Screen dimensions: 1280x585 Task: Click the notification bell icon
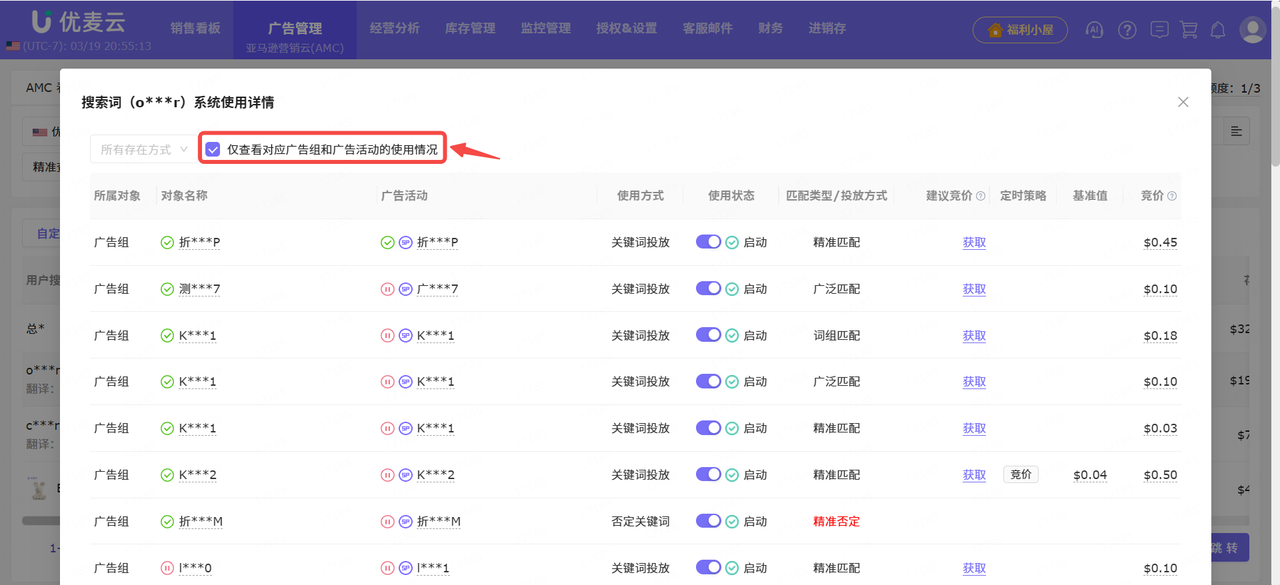pos(1218,30)
